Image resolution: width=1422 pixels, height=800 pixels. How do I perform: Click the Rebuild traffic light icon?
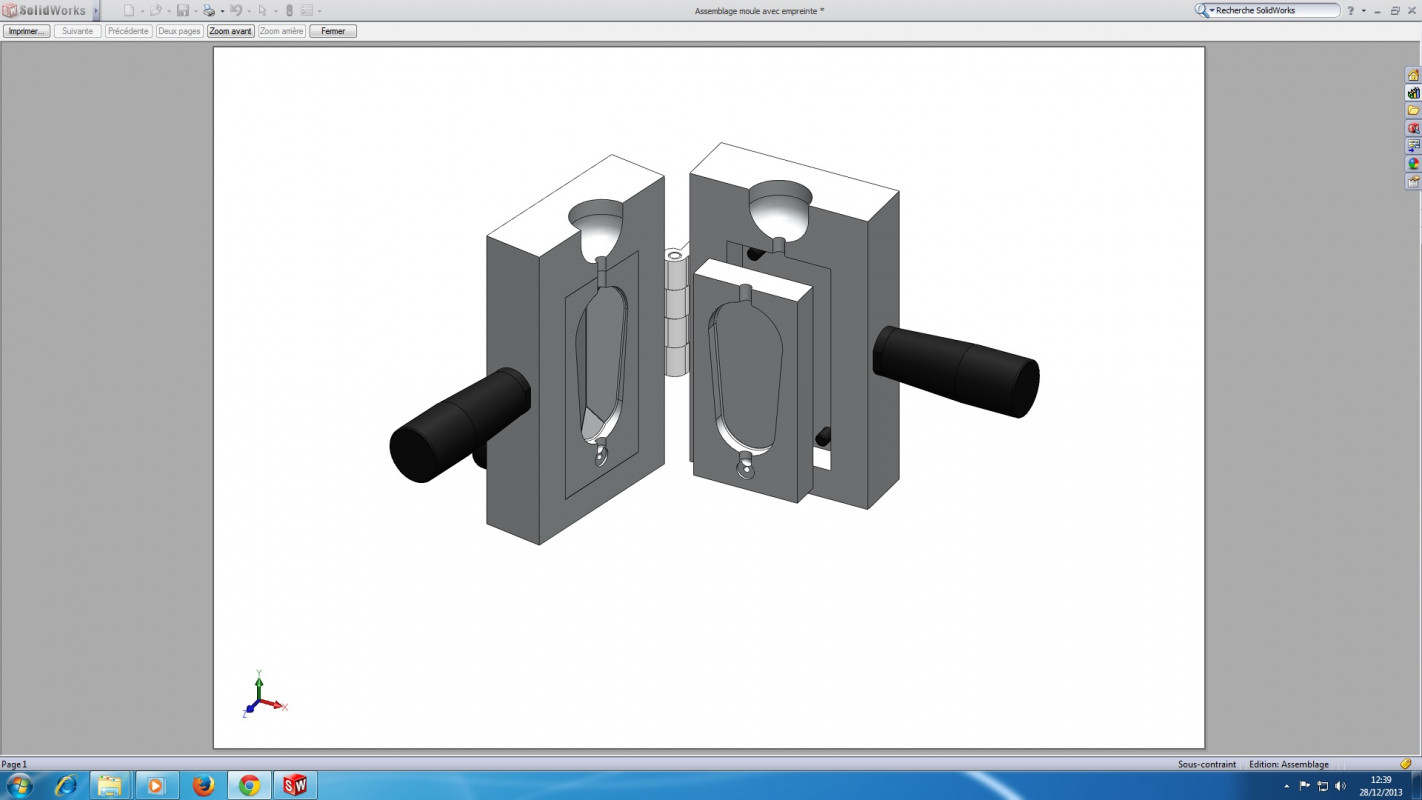pyautogui.click(x=289, y=10)
